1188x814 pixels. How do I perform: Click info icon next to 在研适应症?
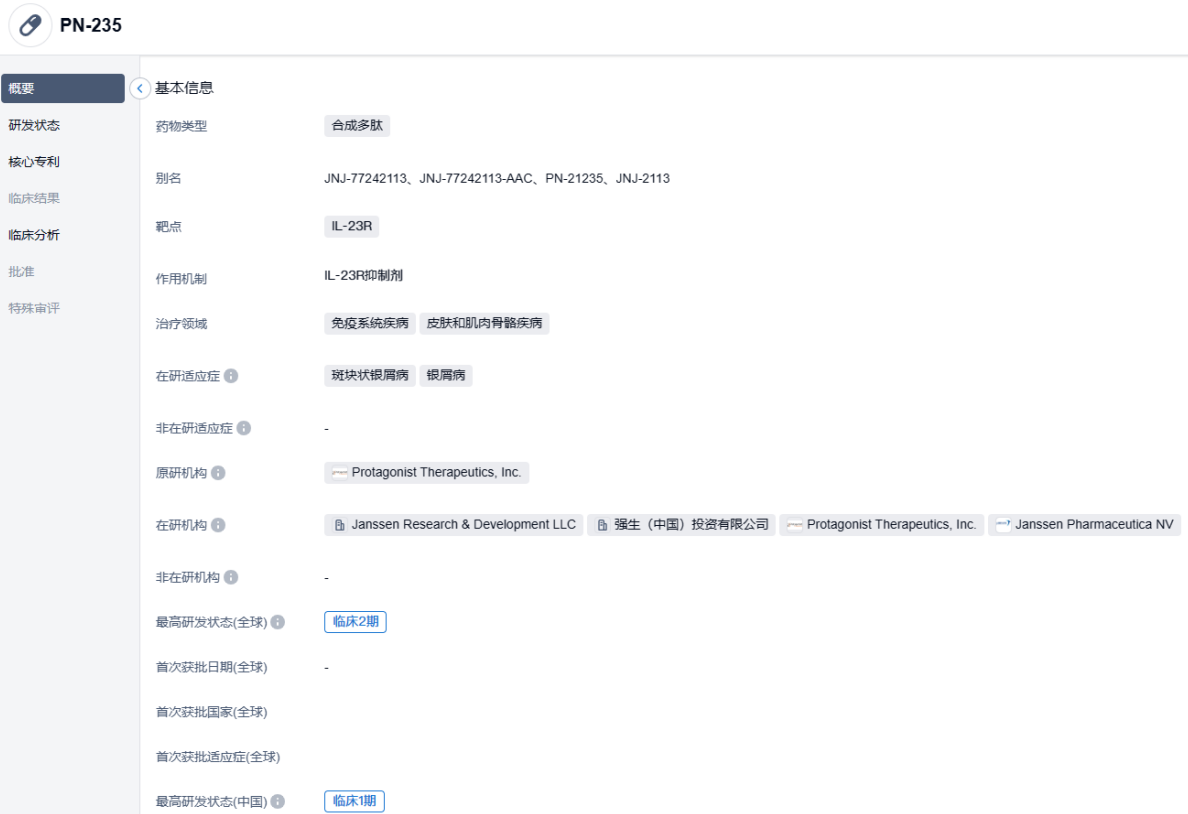click(x=231, y=376)
